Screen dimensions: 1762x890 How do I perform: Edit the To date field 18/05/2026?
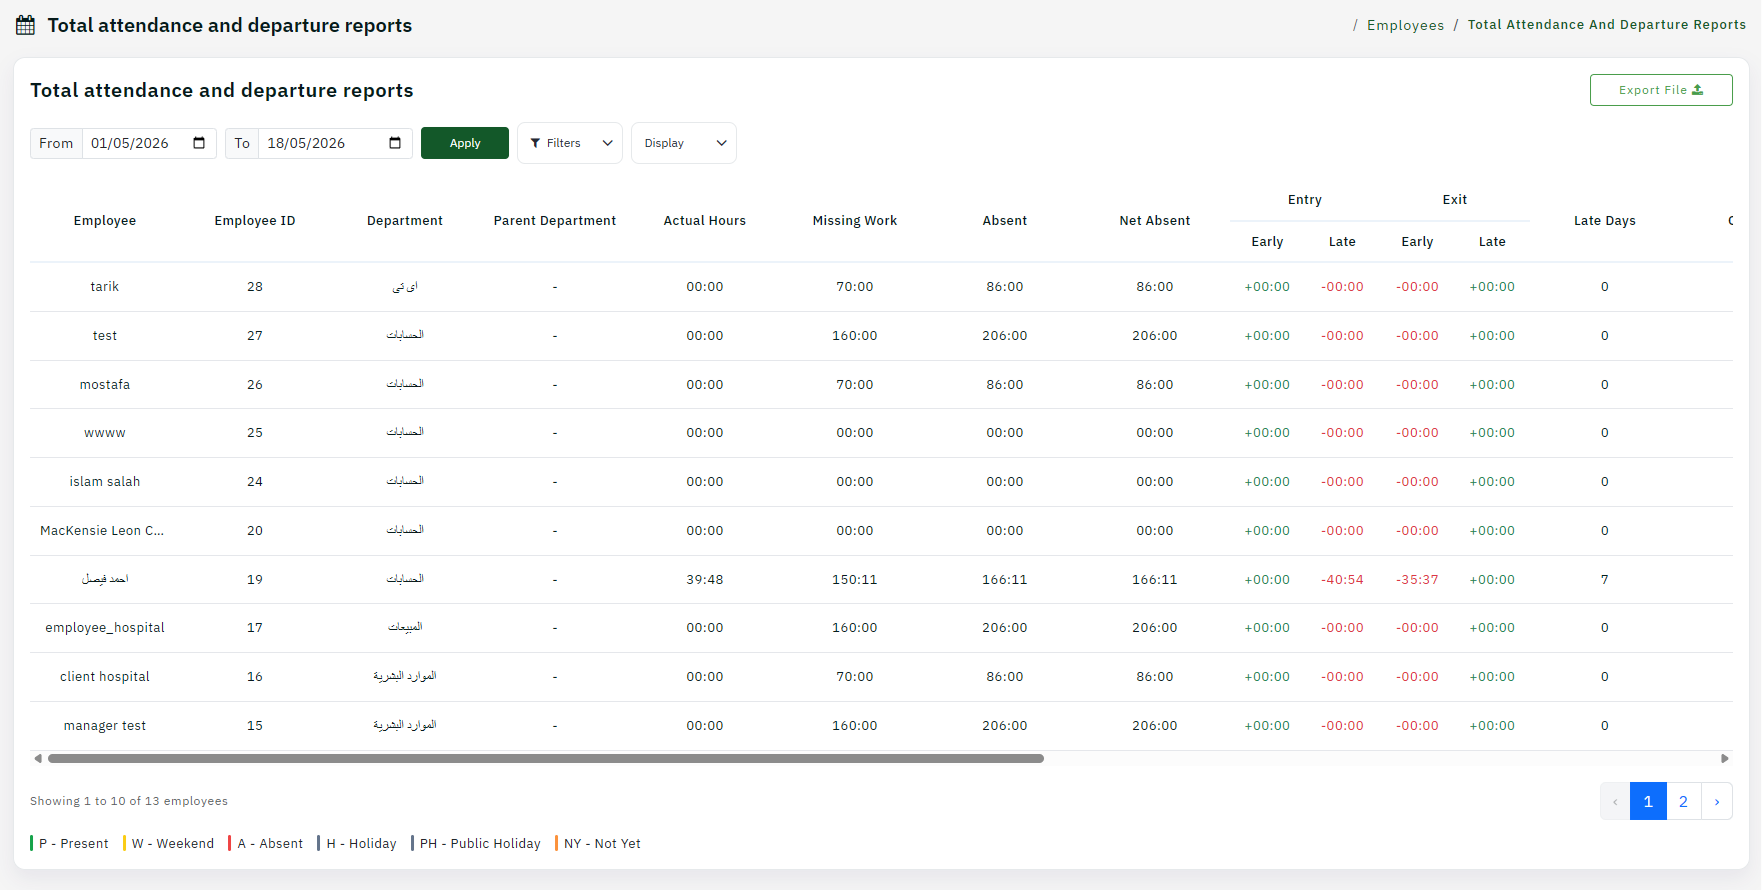coord(335,143)
